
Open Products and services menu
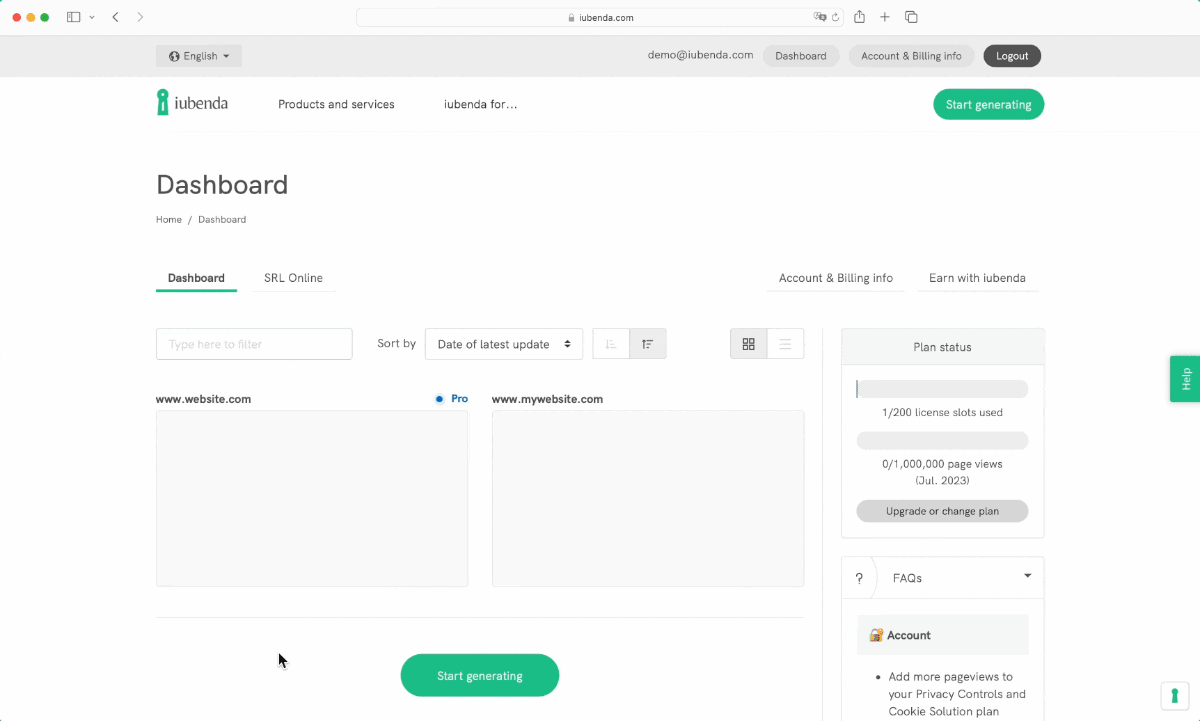click(336, 104)
